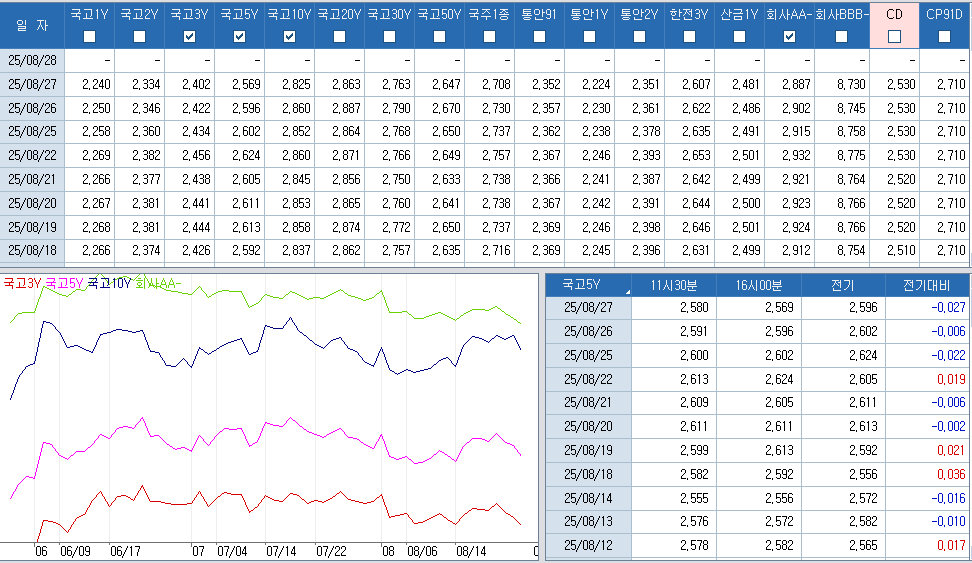Select 25/08/22 date in lower-right table
The width and height of the screenshot is (972, 563).
coord(588,379)
